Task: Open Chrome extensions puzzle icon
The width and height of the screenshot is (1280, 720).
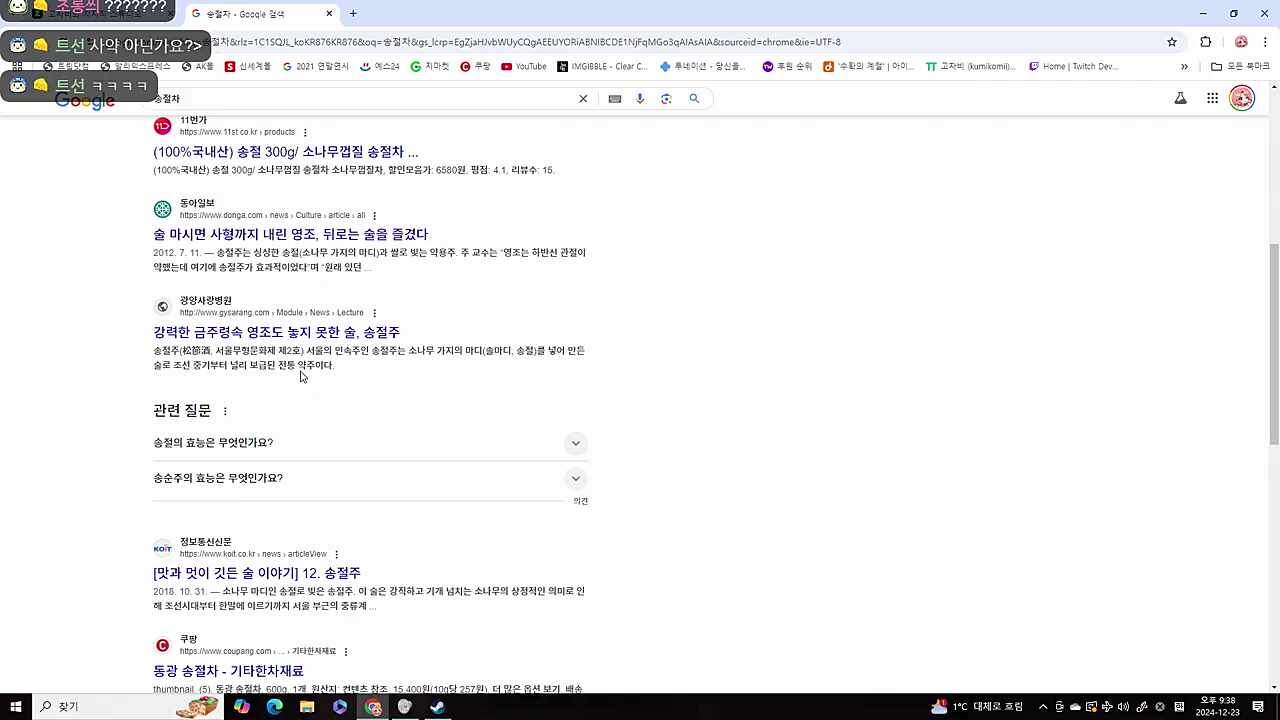Action: pyautogui.click(x=1205, y=42)
